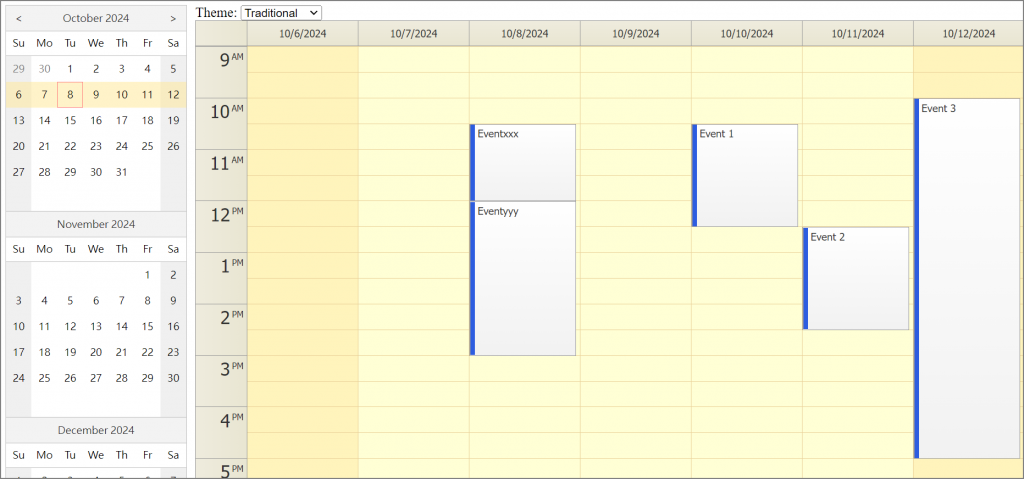Screen dimensions: 1024x479
Task: Select the Event 1 block
Action: click(x=744, y=175)
